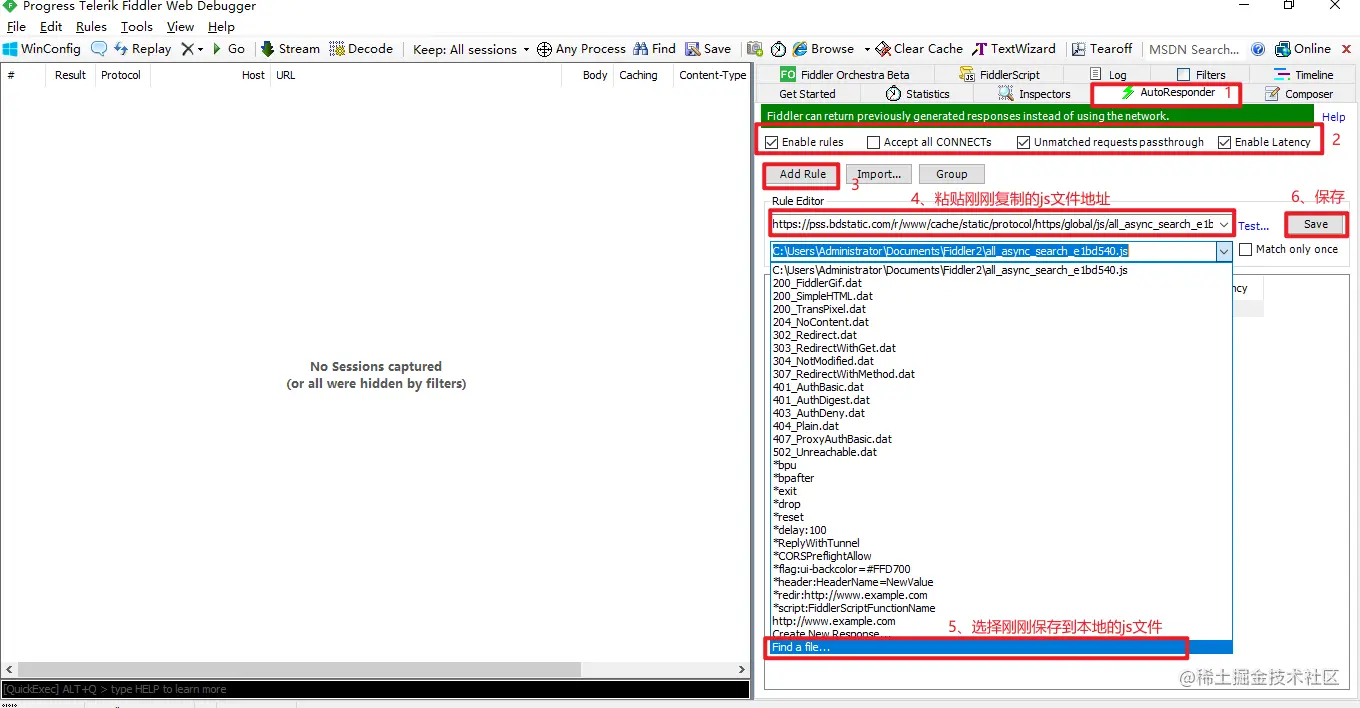Open WinConfig from the toolbar
Screen dimensions: 1360x708
[x=41, y=48]
